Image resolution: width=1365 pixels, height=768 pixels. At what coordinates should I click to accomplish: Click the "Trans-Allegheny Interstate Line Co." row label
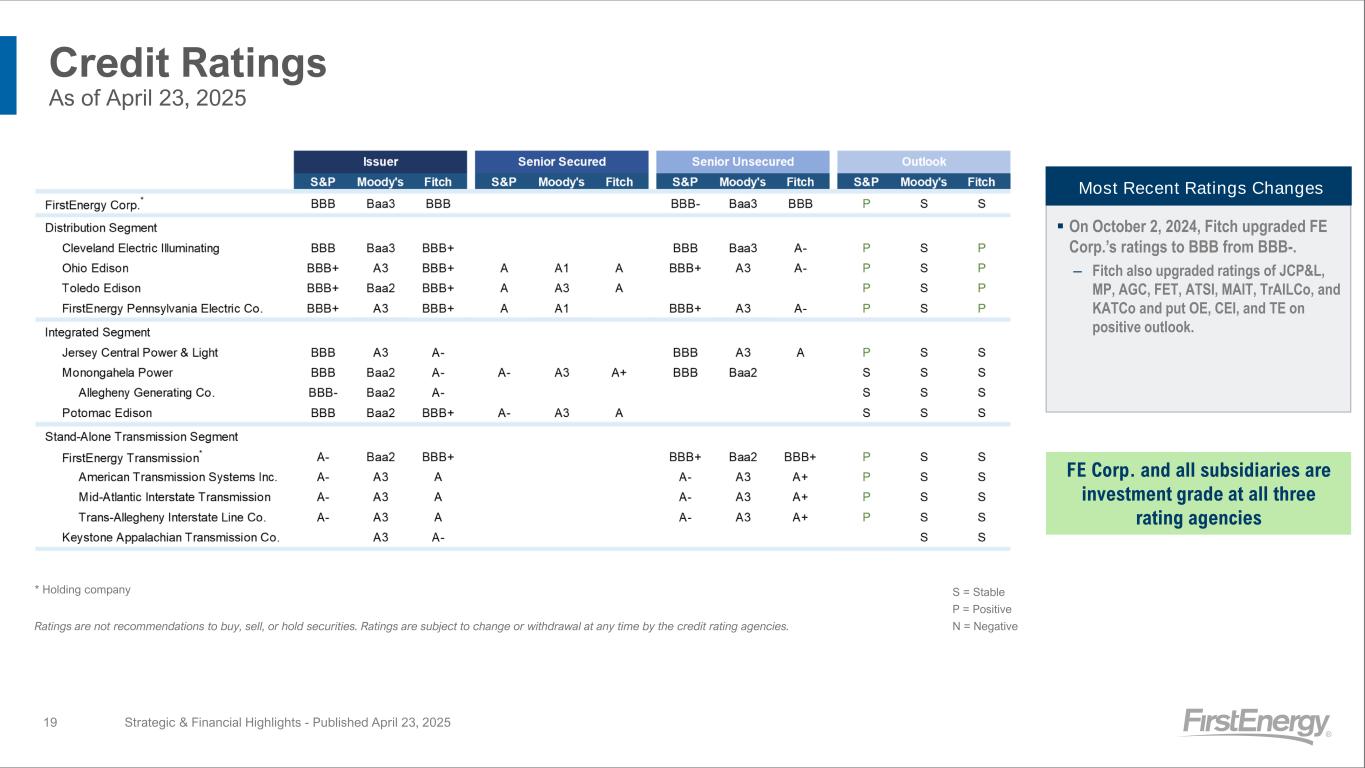[172, 517]
